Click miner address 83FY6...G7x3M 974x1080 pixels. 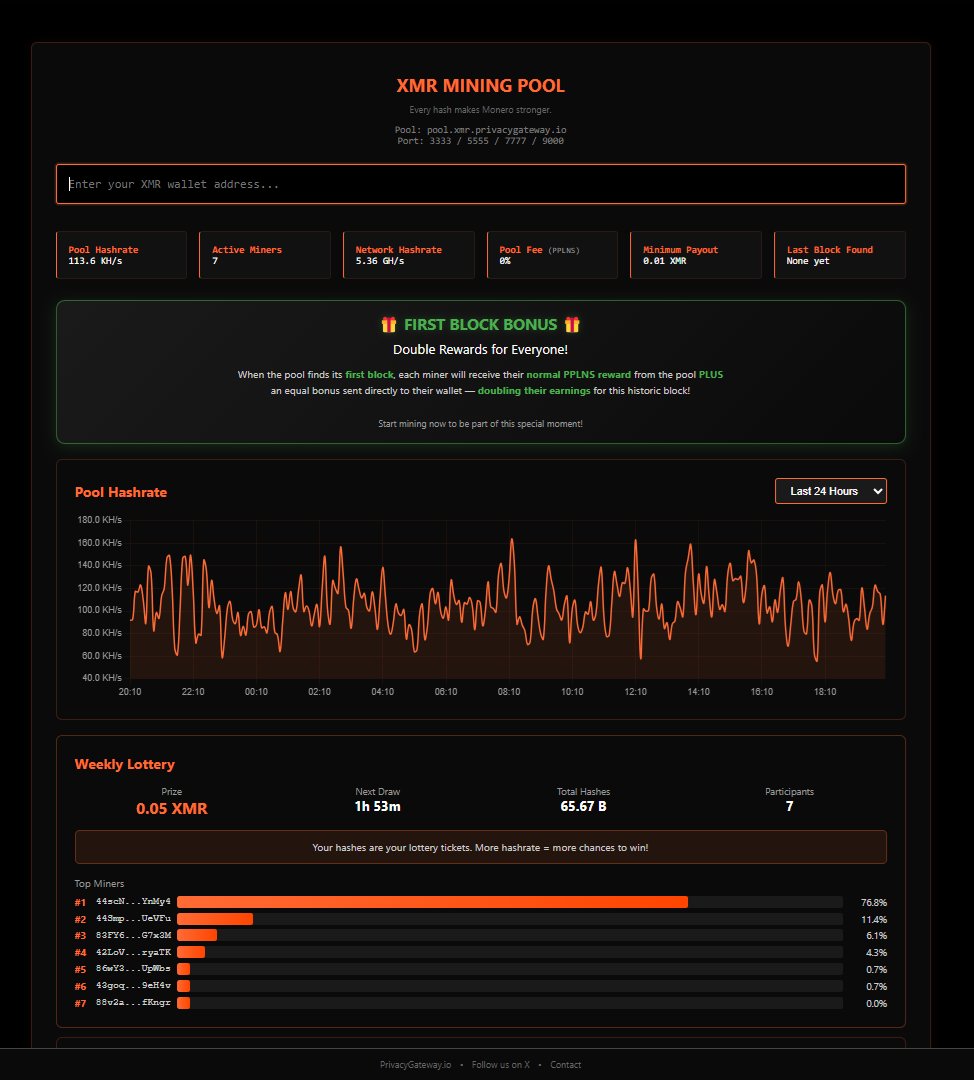(133, 935)
